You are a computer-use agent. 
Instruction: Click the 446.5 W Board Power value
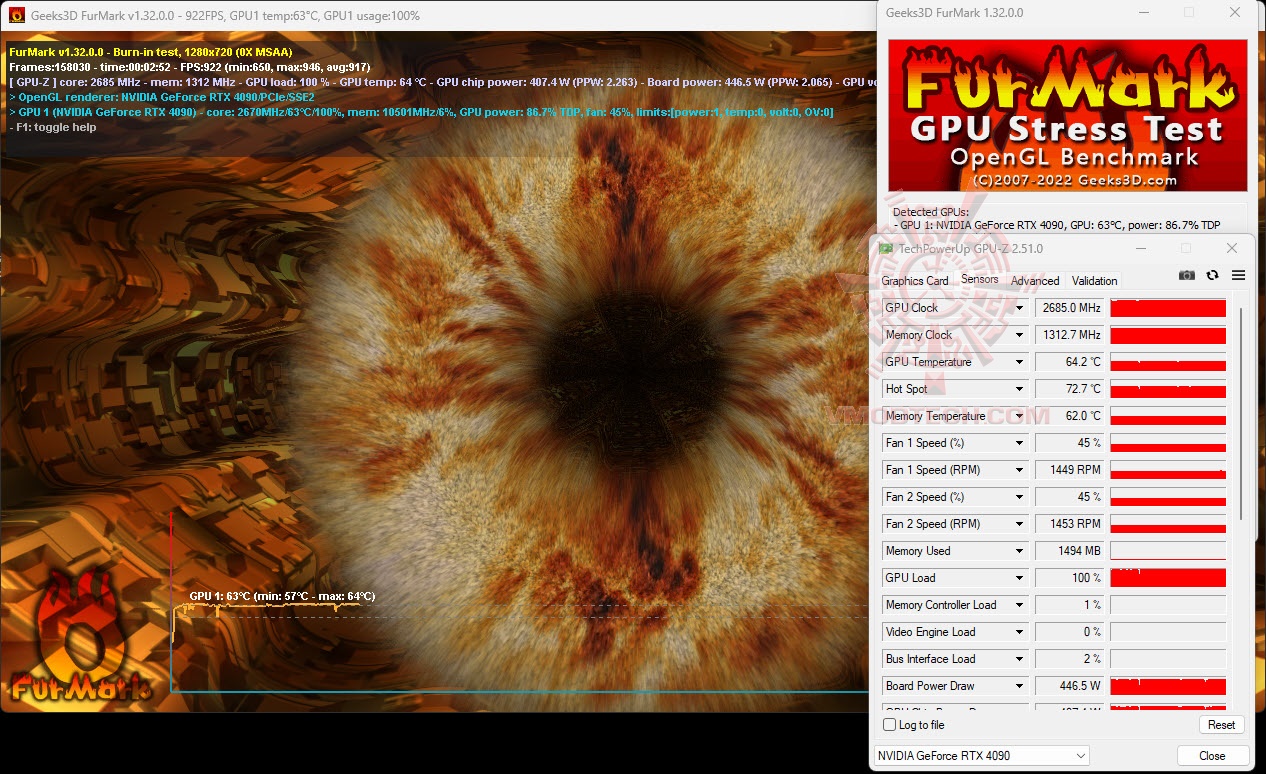point(1070,686)
